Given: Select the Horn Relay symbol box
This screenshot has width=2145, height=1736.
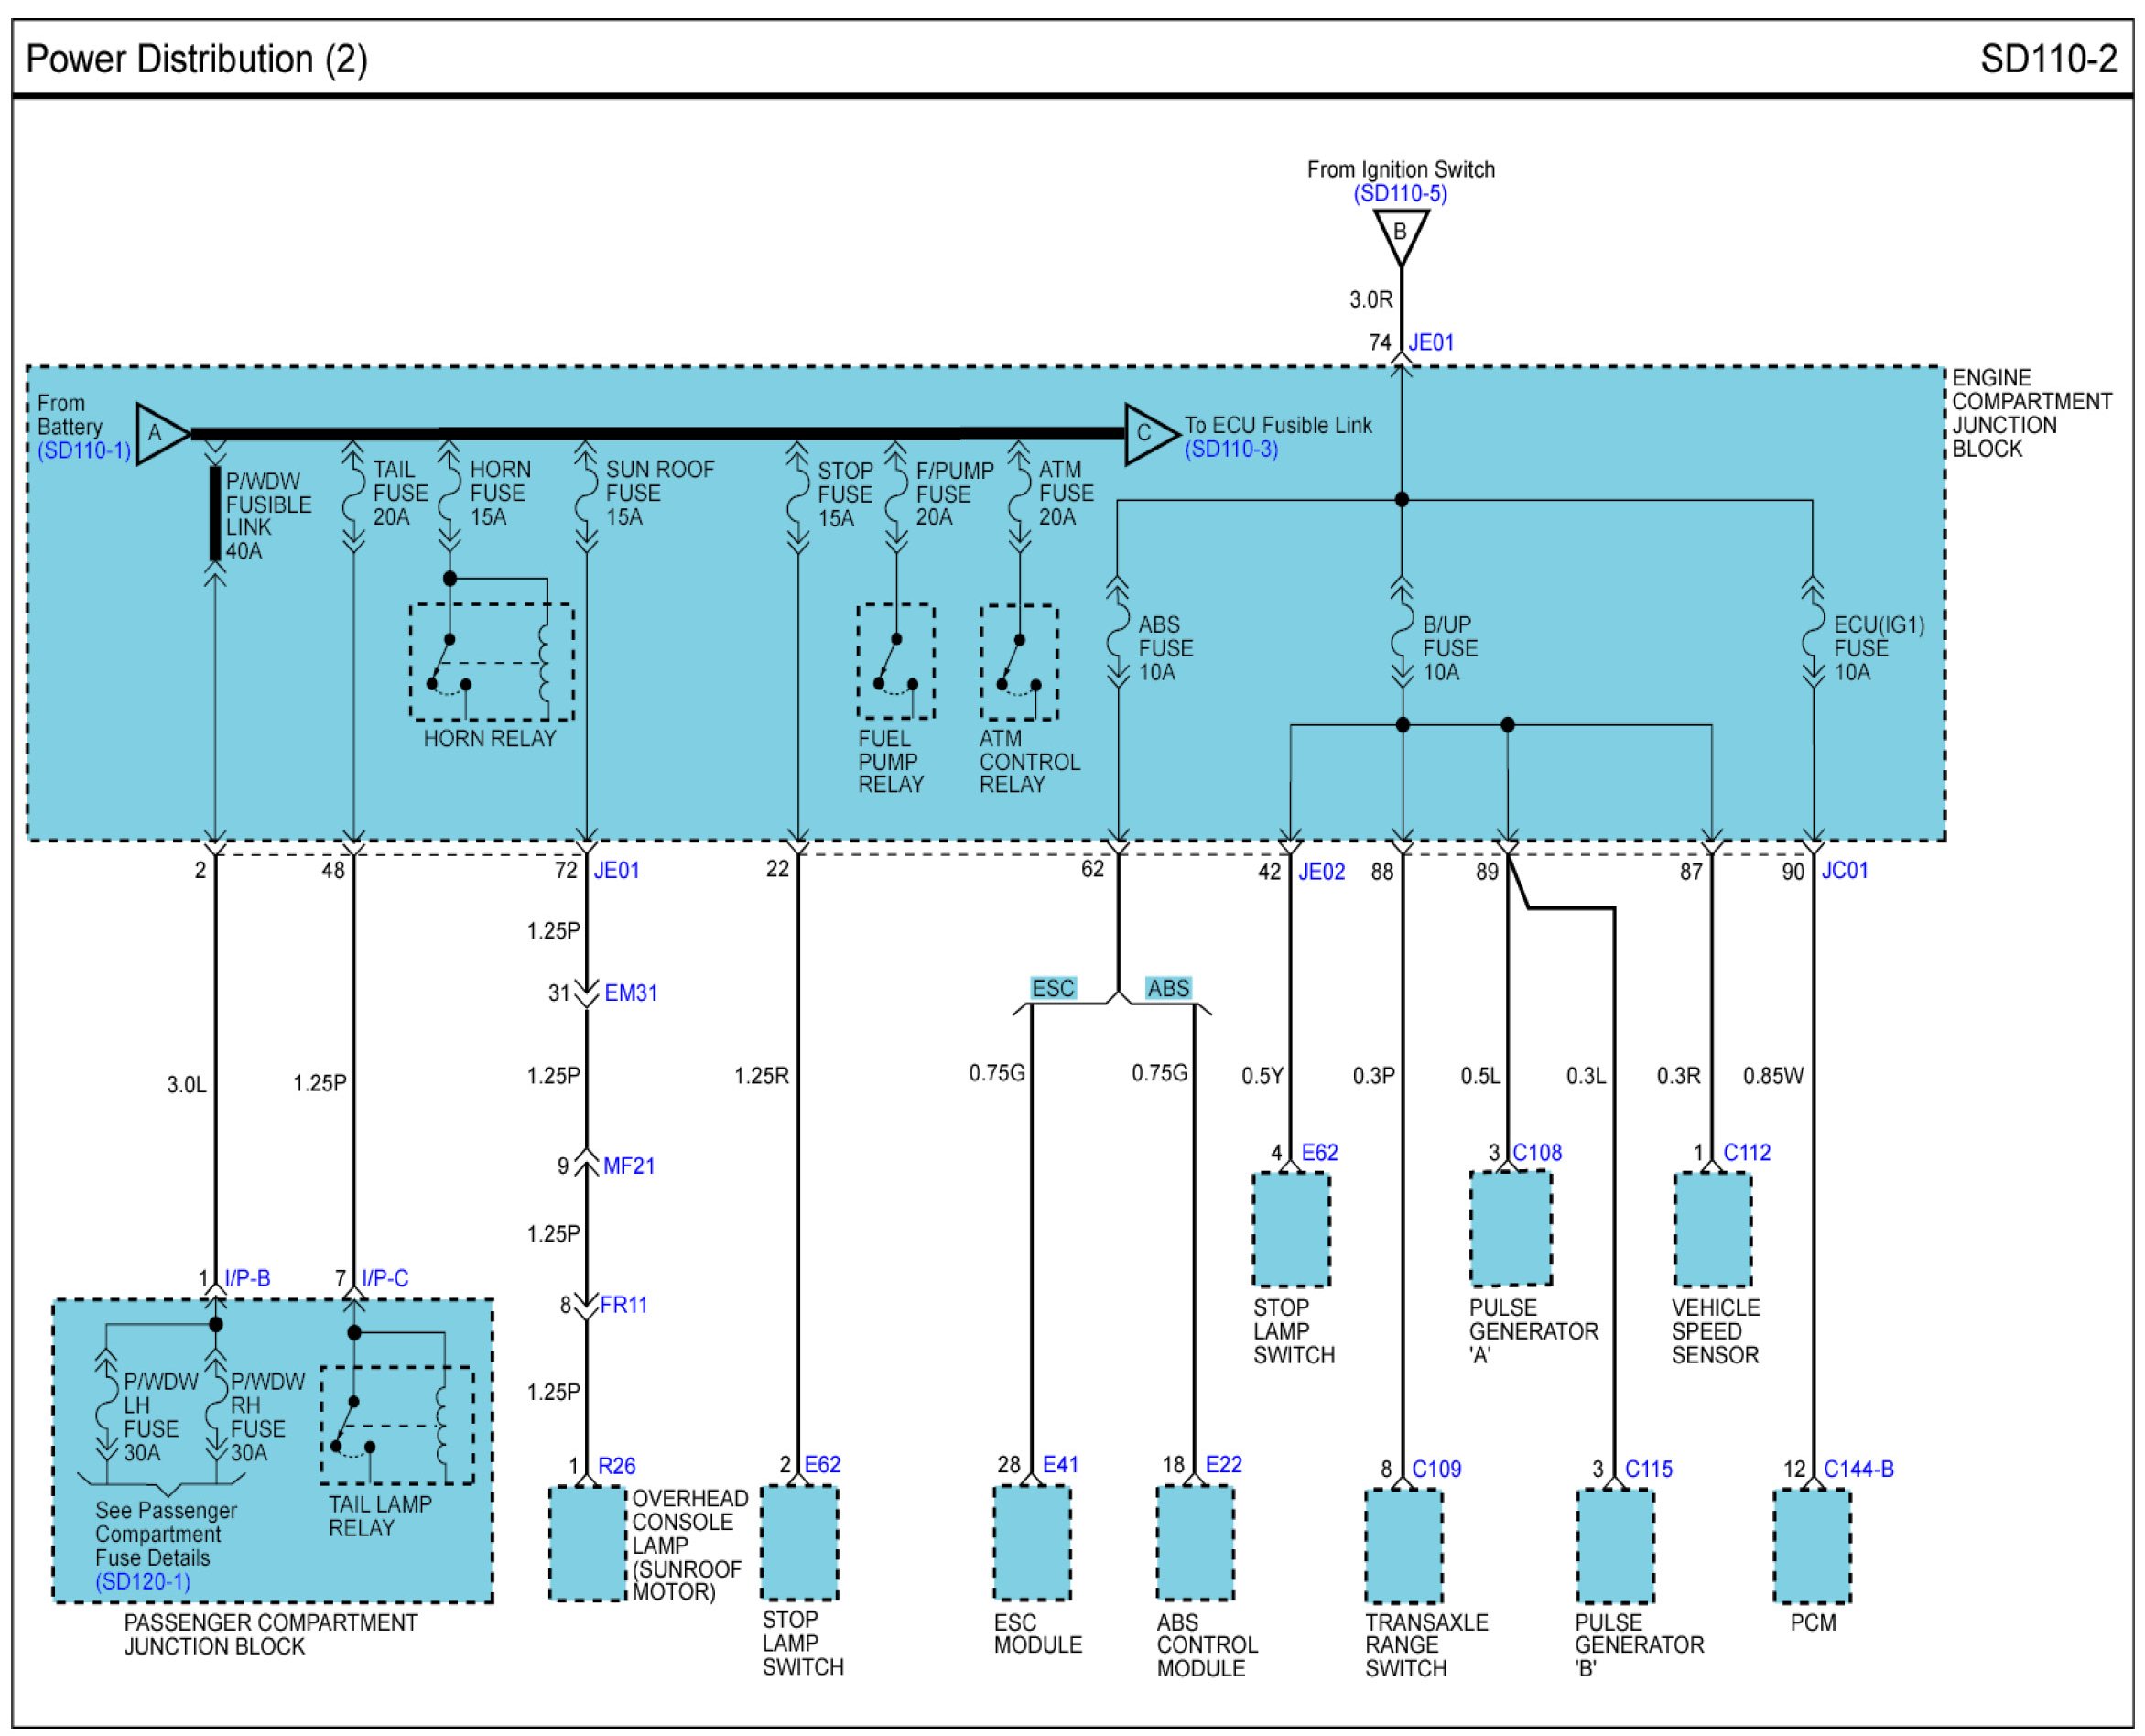Looking at the screenshot, I should tap(491, 661).
